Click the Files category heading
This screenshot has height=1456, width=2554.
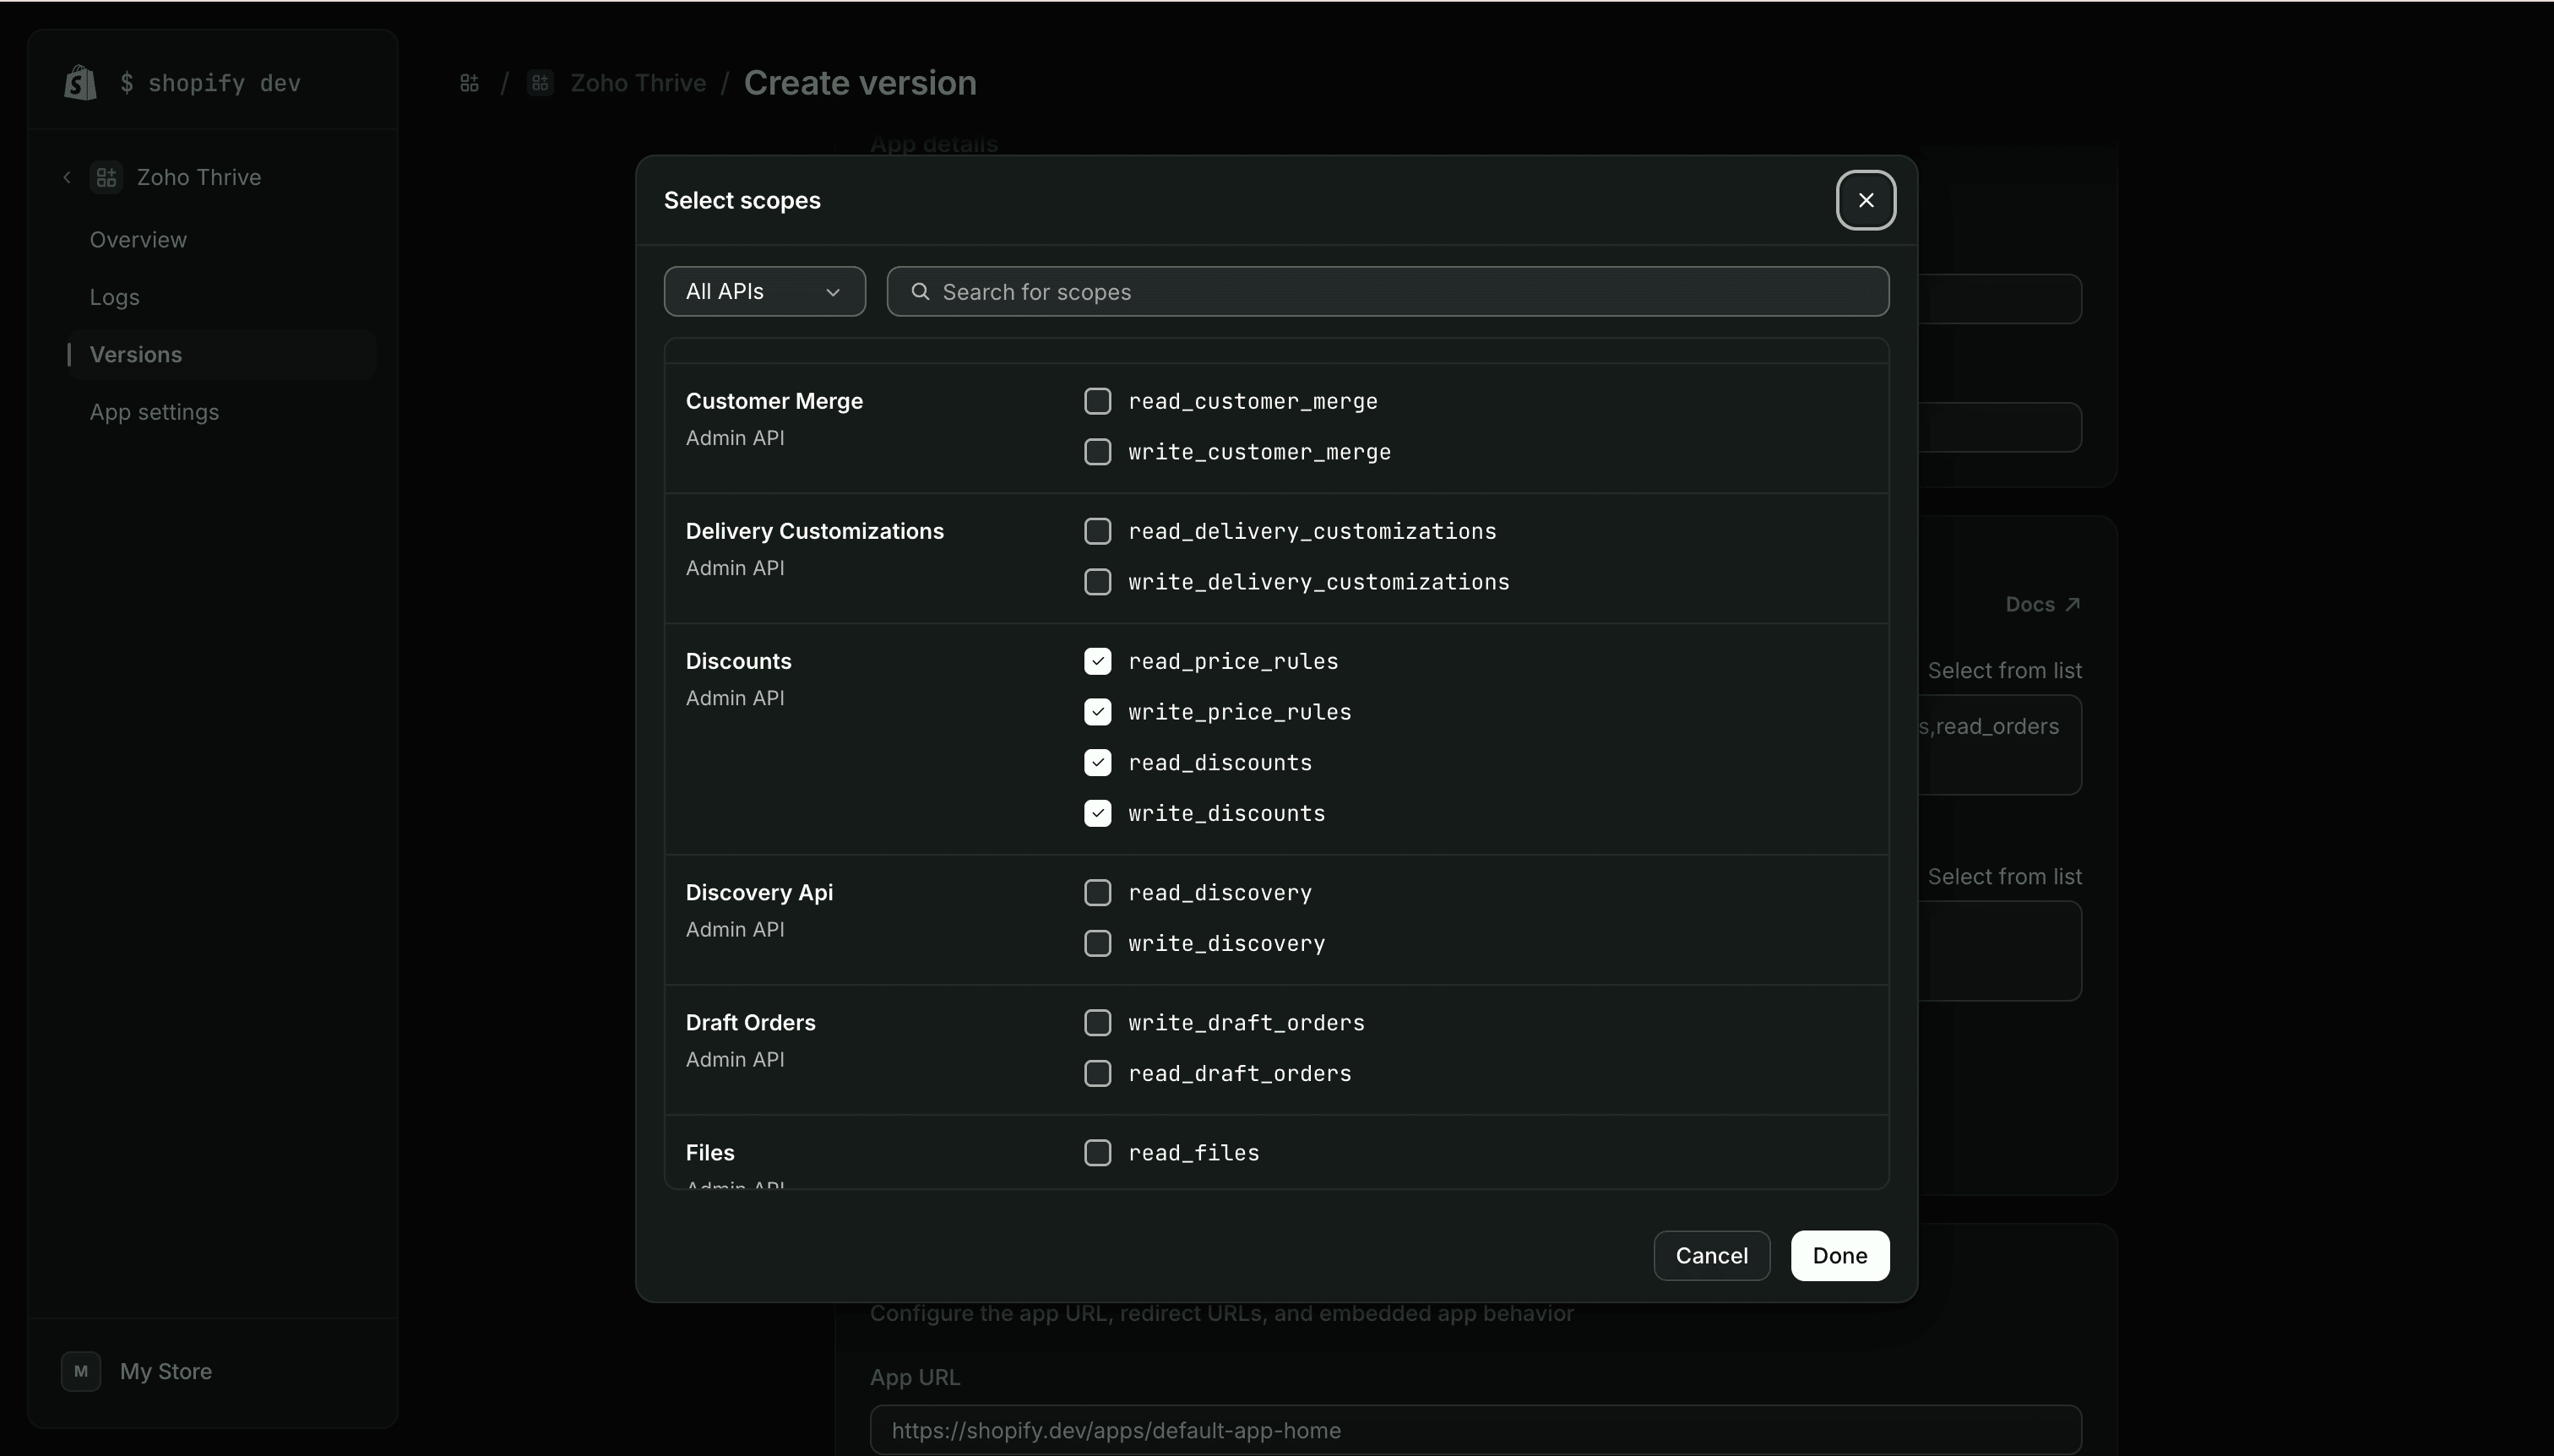pyautogui.click(x=710, y=1153)
